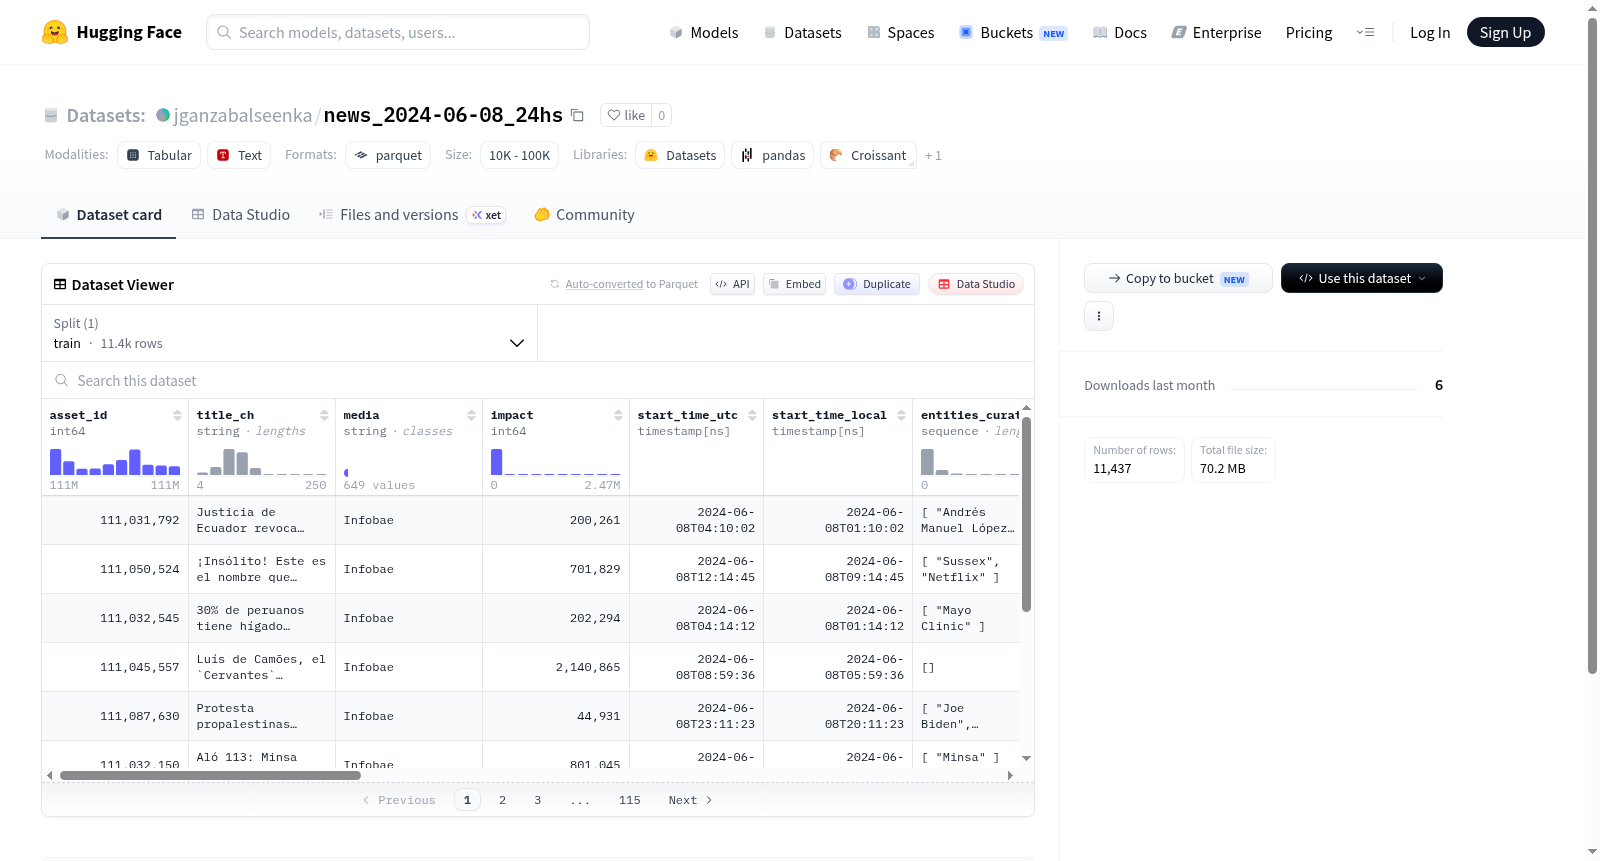Click the title_ch length histogram

pyautogui.click(x=262, y=462)
